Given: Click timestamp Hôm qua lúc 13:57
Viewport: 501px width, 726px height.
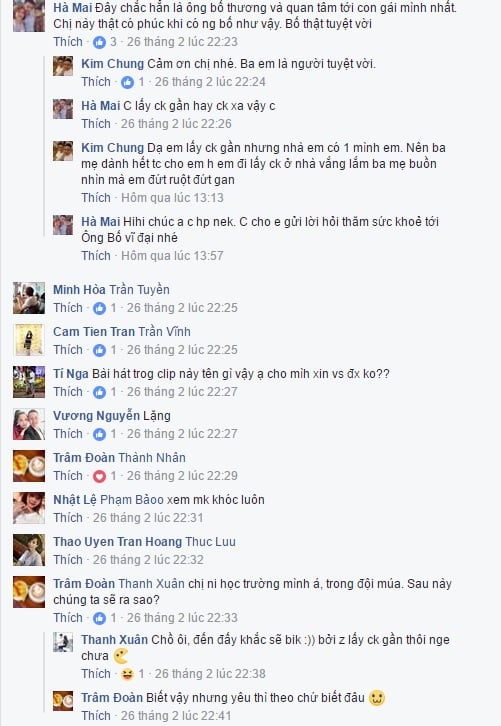Looking at the screenshot, I should coord(172,256).
